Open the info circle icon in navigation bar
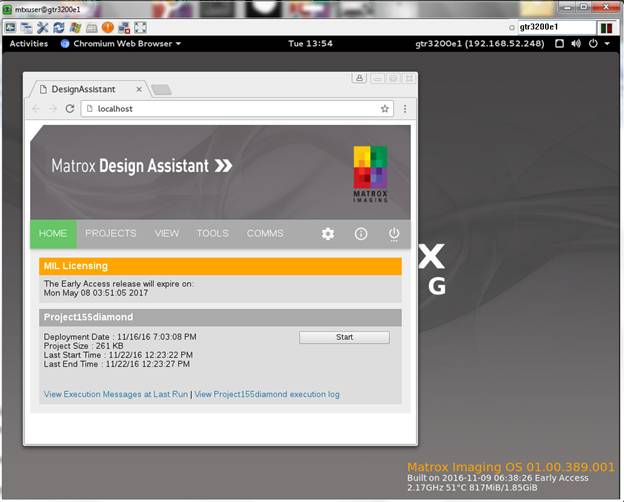Image resolution: width=624 pixels, height=502 pixels. pyautogui.click(x=361, y=234)
